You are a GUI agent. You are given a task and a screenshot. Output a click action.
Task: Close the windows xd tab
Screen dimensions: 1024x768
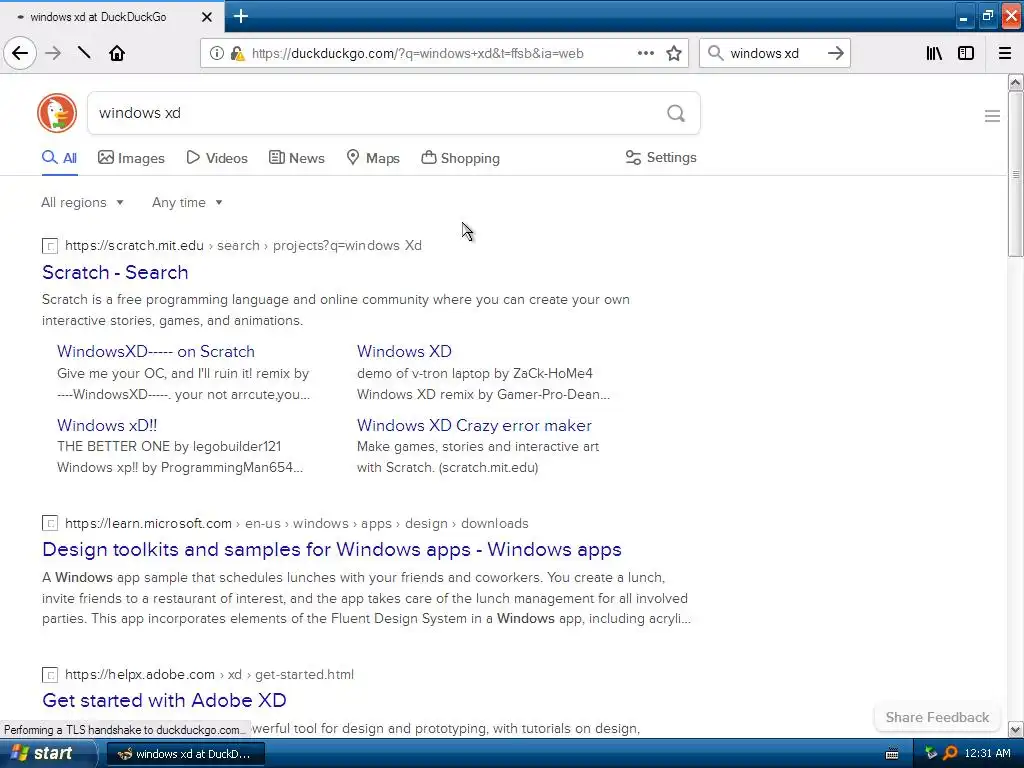click(206, 17)
